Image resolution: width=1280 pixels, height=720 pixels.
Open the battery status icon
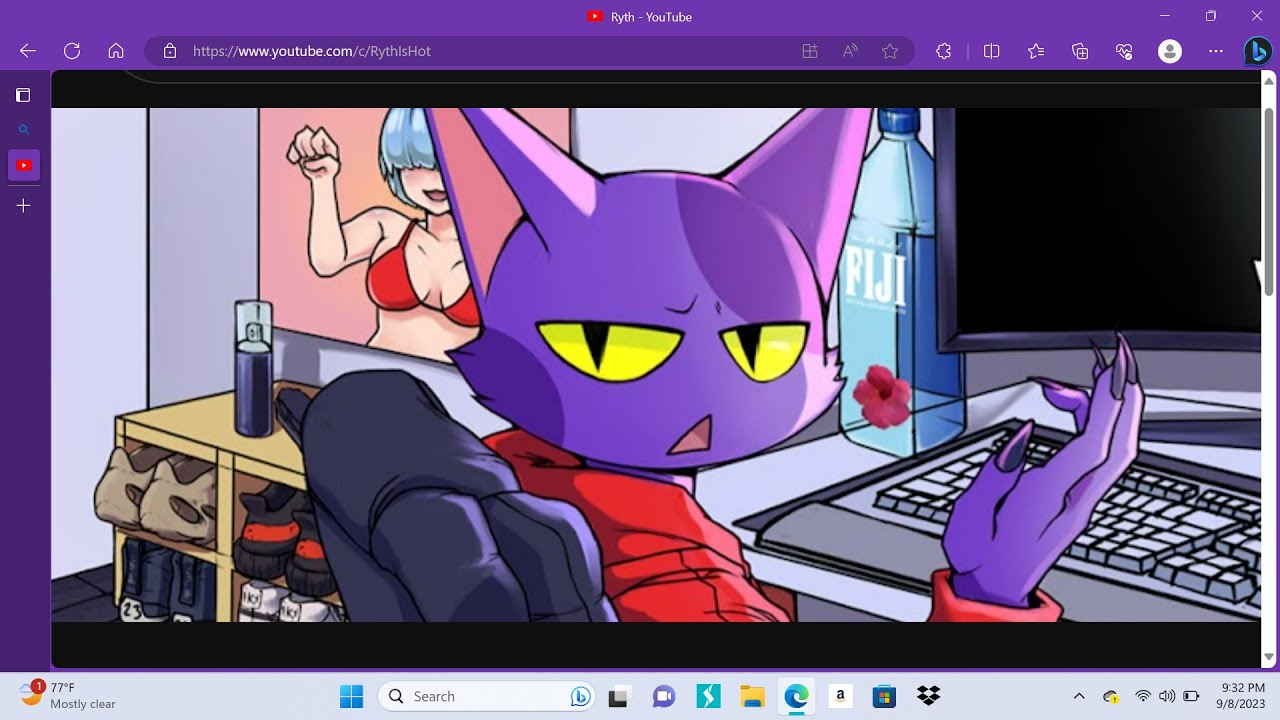click(1191, 696)
